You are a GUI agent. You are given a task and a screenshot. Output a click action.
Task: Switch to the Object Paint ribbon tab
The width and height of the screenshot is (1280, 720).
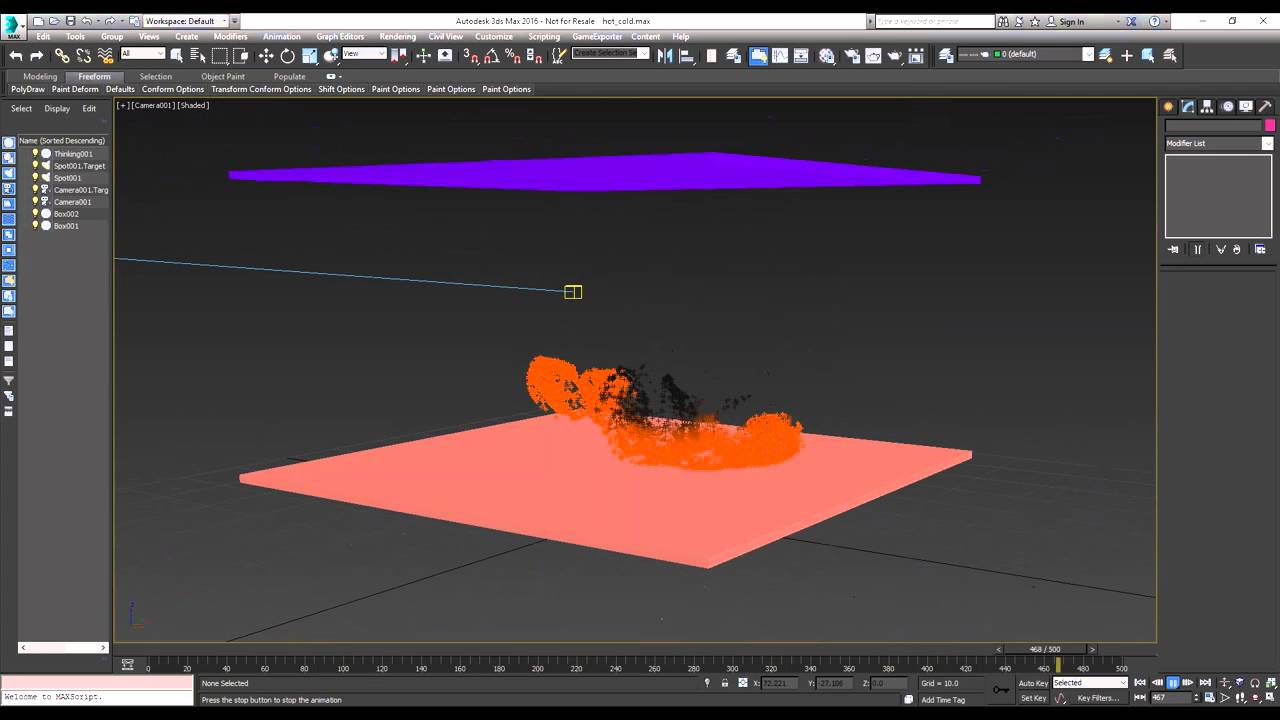pos(222,76)
